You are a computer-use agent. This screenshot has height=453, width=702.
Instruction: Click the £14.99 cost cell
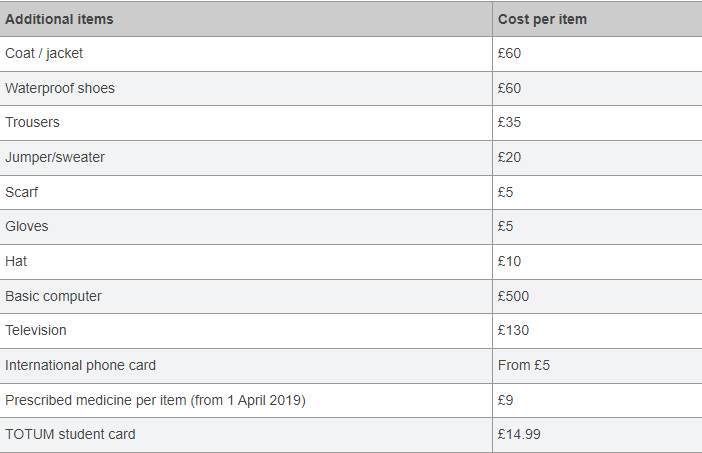(x=597, y=435)
